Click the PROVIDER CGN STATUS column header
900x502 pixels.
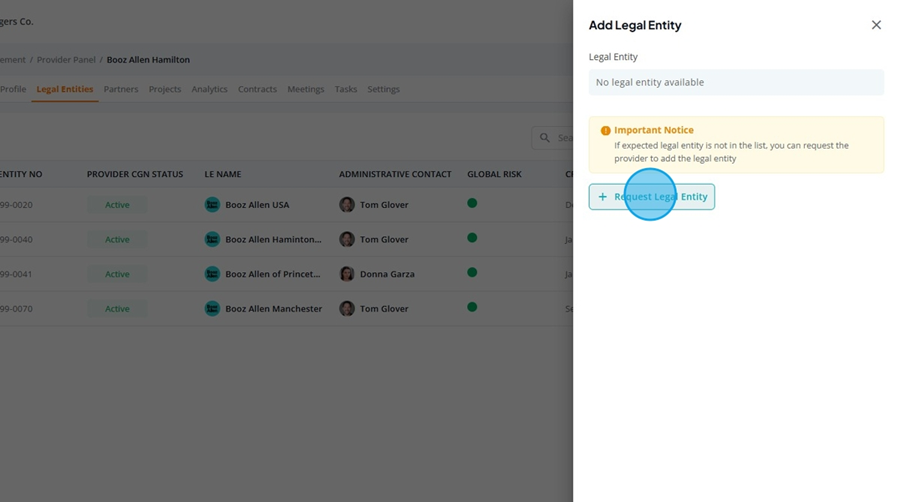tap(135, 174)
